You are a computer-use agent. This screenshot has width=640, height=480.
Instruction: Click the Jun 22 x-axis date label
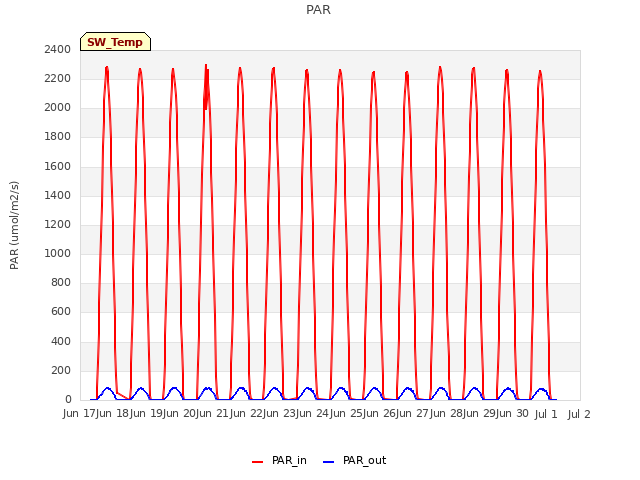click(247, 414)
